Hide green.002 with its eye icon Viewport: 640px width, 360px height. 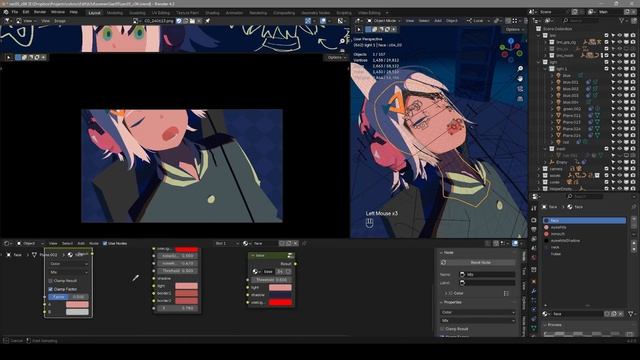pyautogui.click(x=620, y=109)
